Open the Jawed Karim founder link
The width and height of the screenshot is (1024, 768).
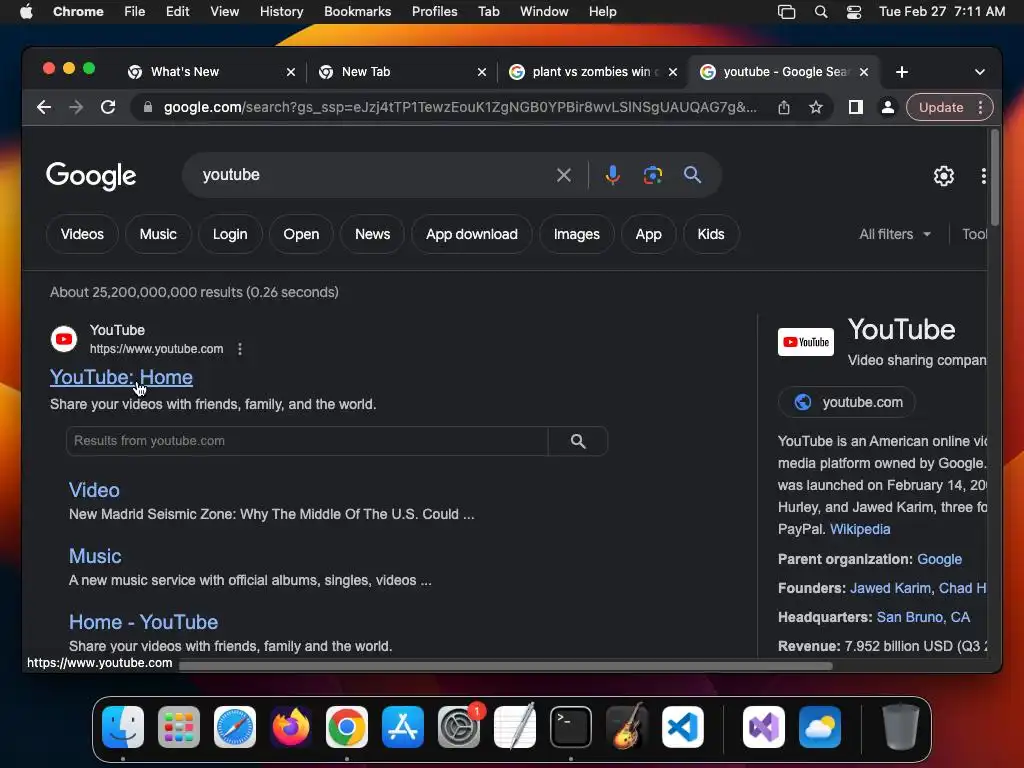click(890, 588)
